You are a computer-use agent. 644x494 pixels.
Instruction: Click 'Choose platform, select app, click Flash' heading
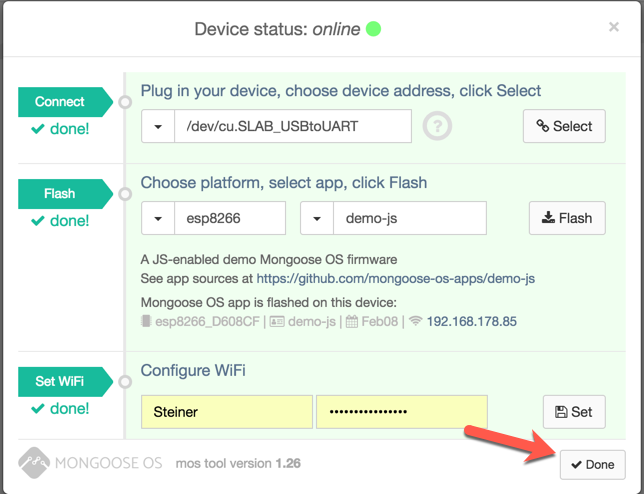(284, 183)
